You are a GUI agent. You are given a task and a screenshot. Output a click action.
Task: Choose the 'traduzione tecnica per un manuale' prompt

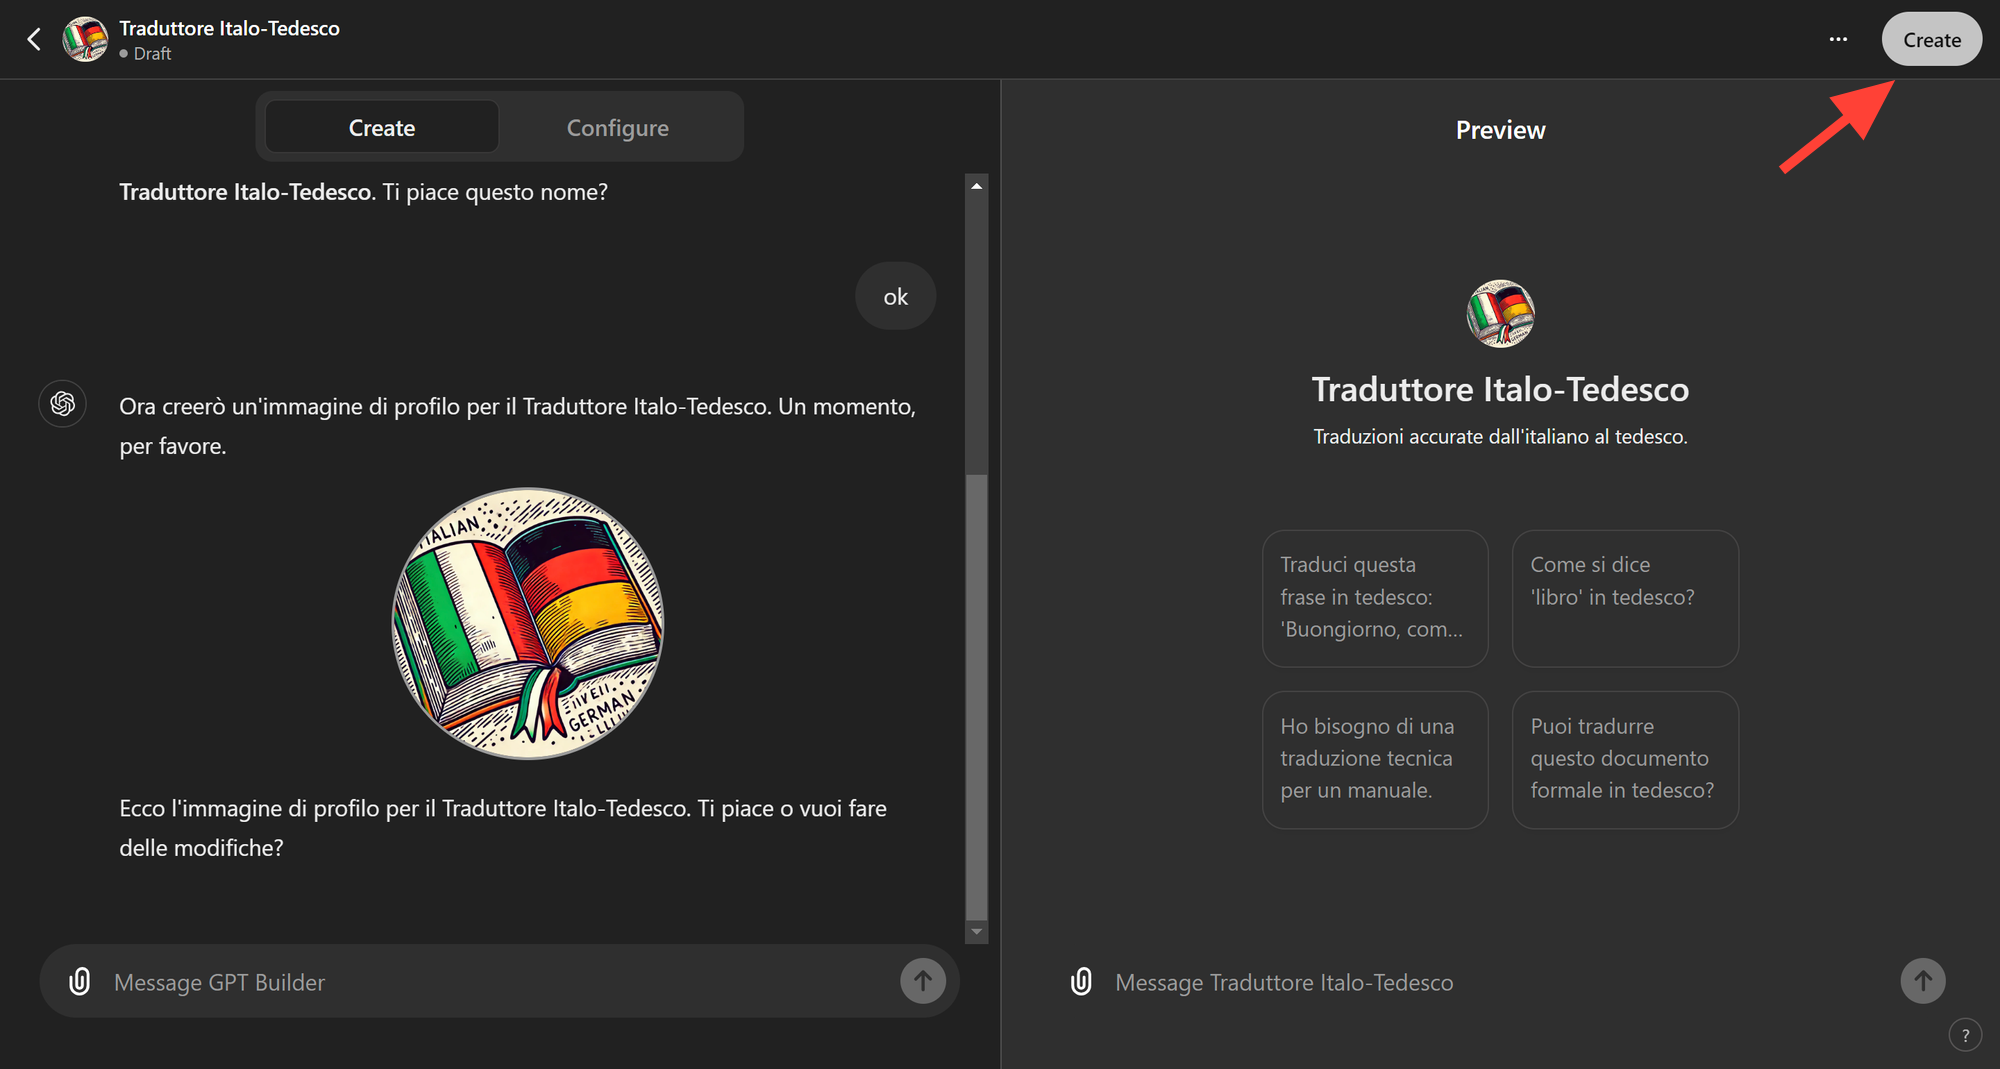tap(1375, 759)
